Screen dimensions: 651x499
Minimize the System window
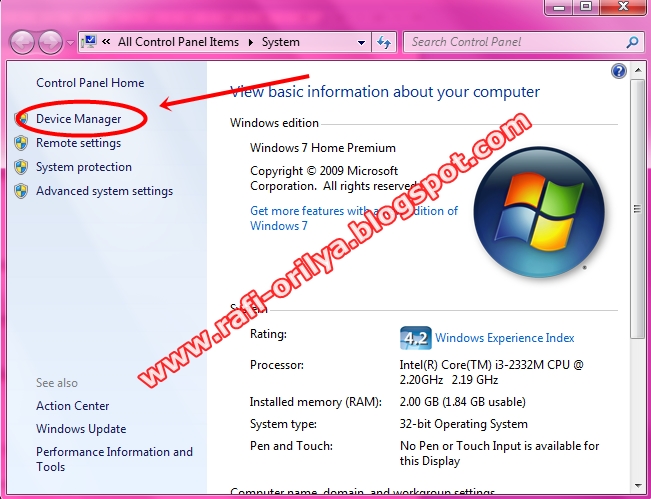tap(559, 7)
